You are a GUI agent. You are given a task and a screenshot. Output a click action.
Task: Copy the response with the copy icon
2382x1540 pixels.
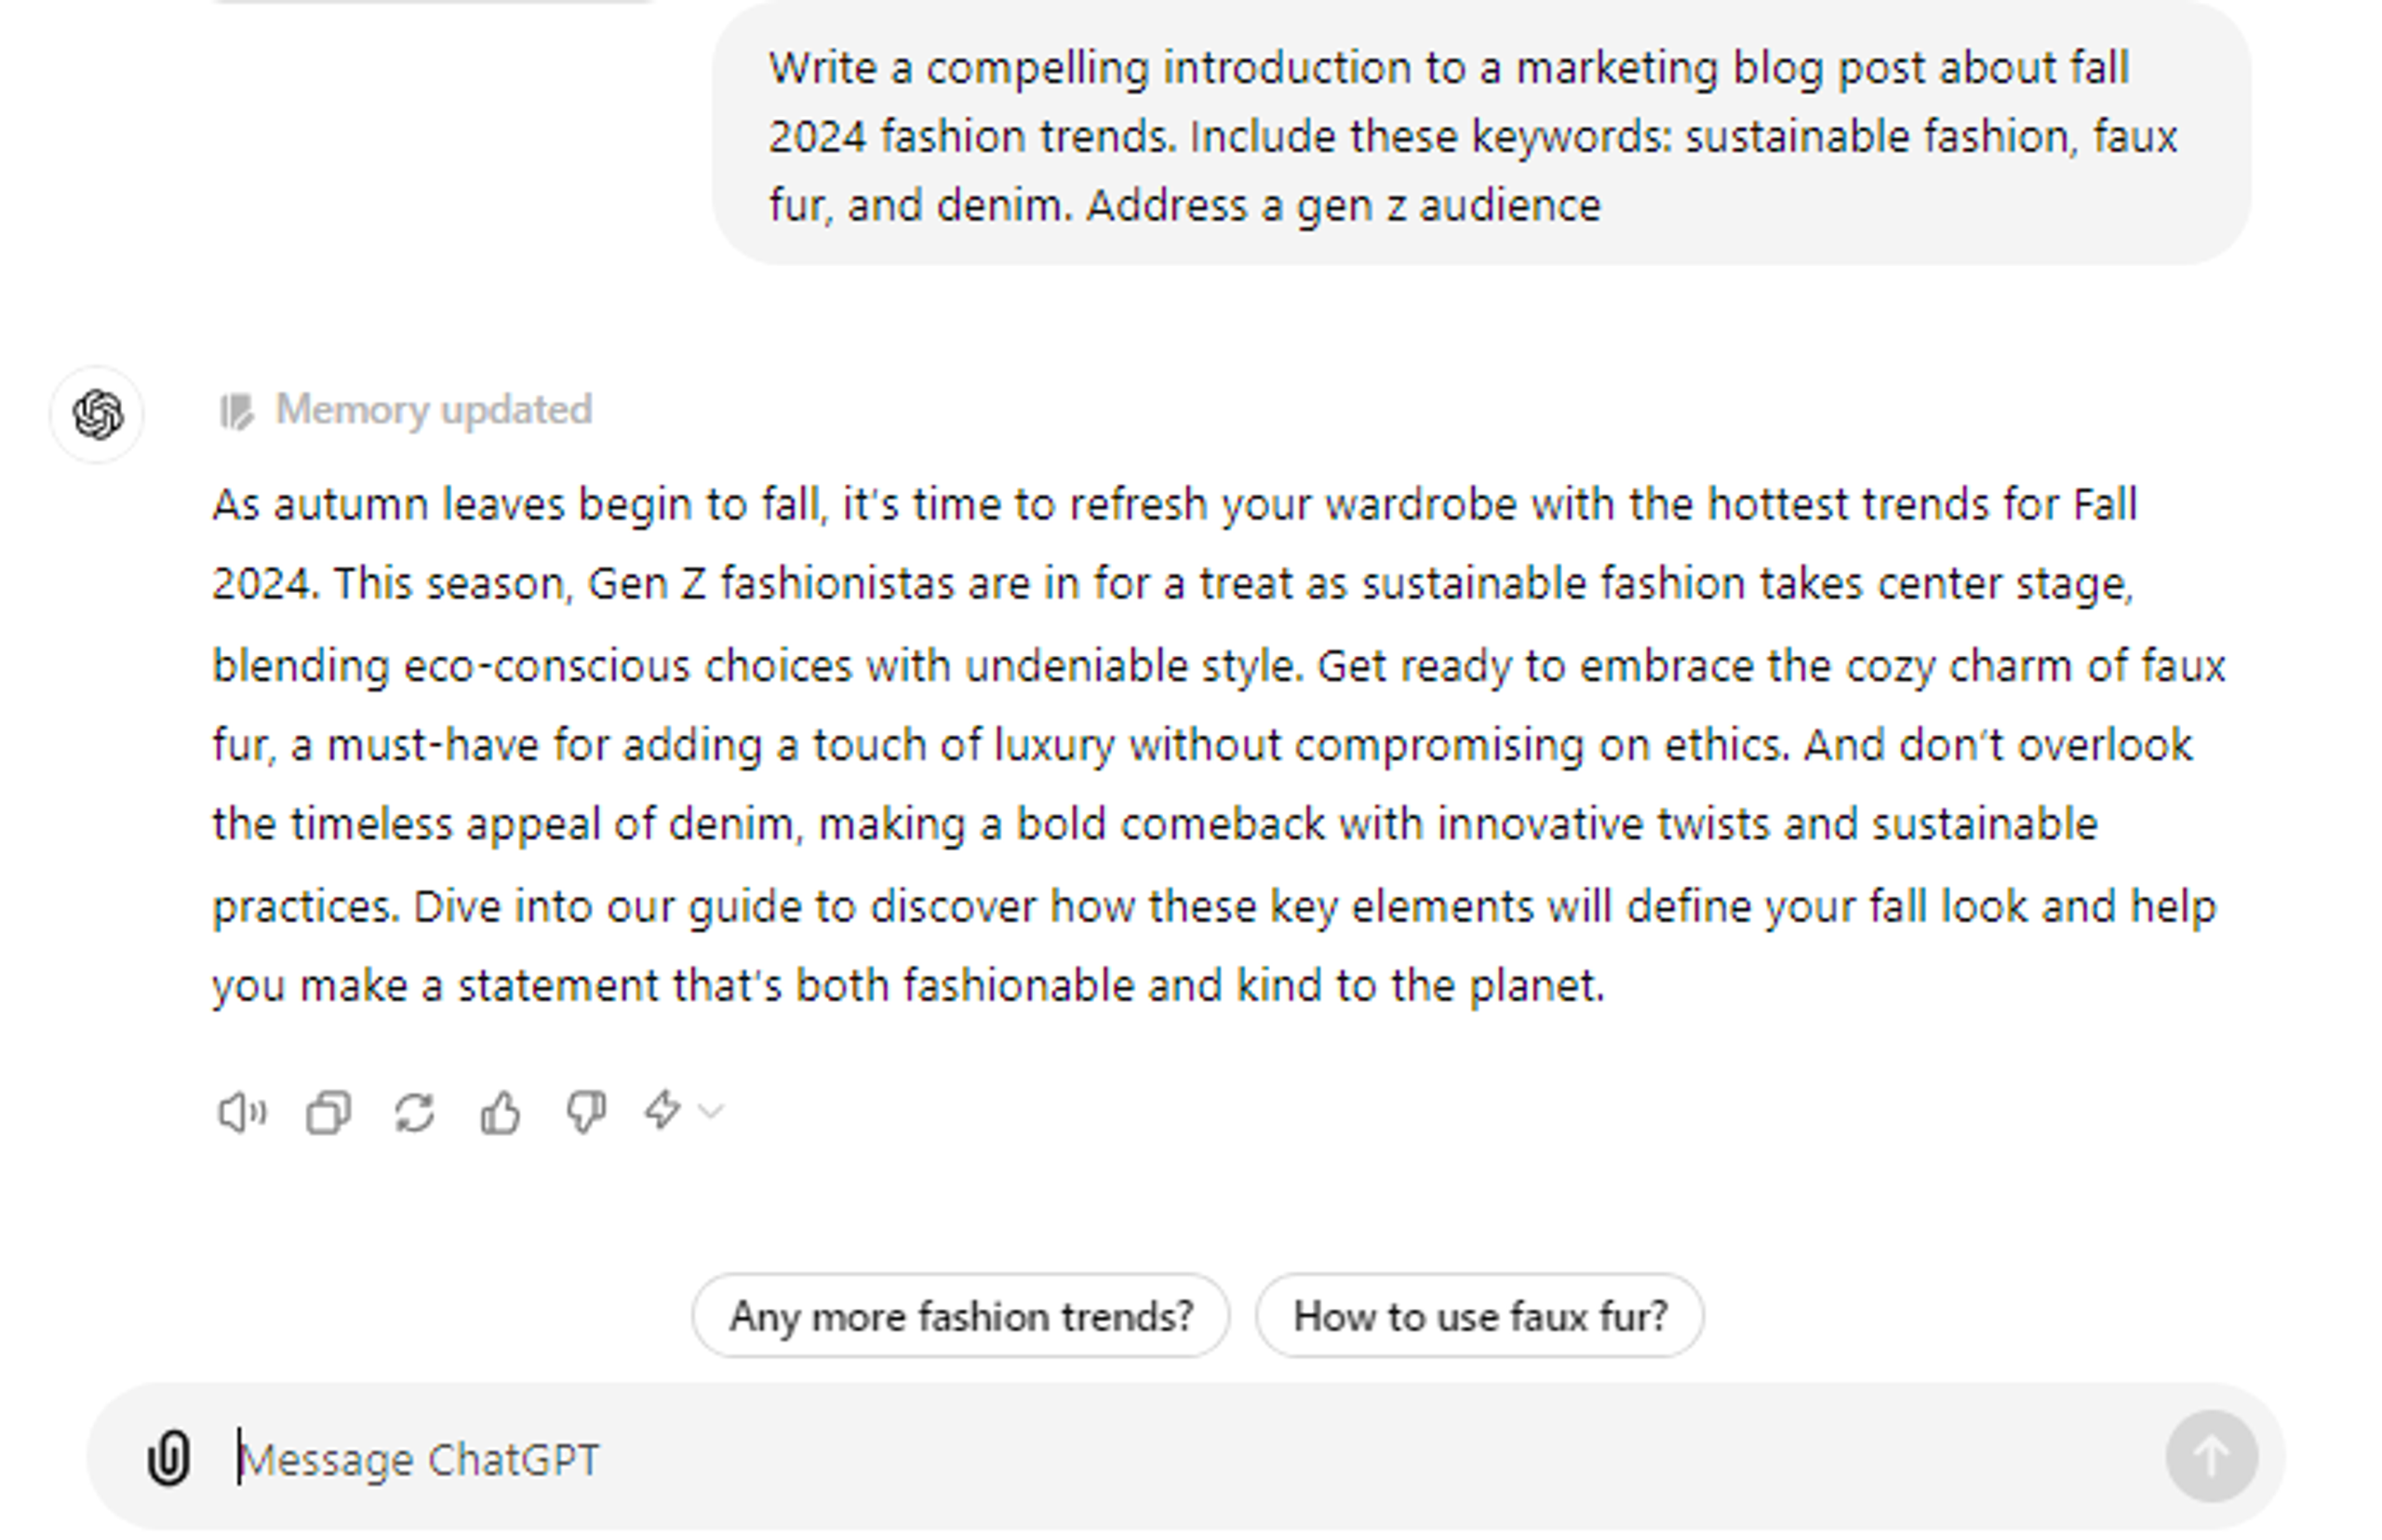click(328, 1112)
